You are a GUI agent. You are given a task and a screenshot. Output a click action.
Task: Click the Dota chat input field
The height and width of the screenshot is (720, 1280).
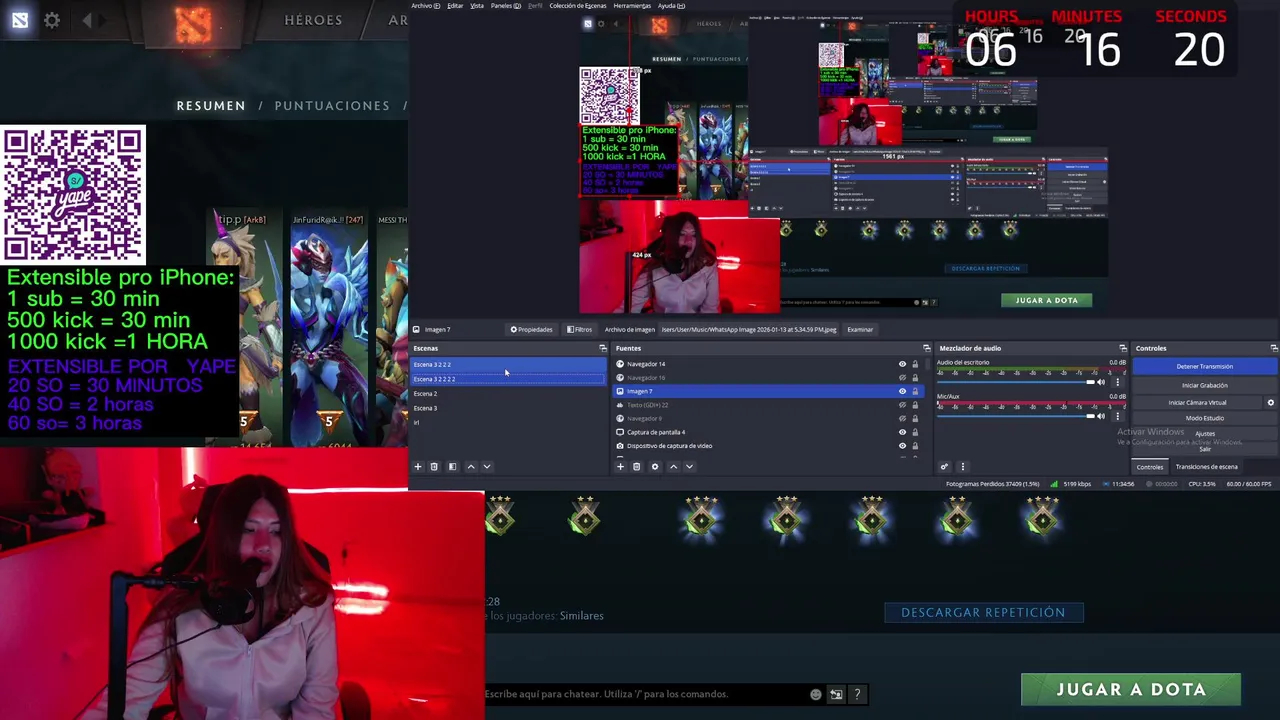645,694
